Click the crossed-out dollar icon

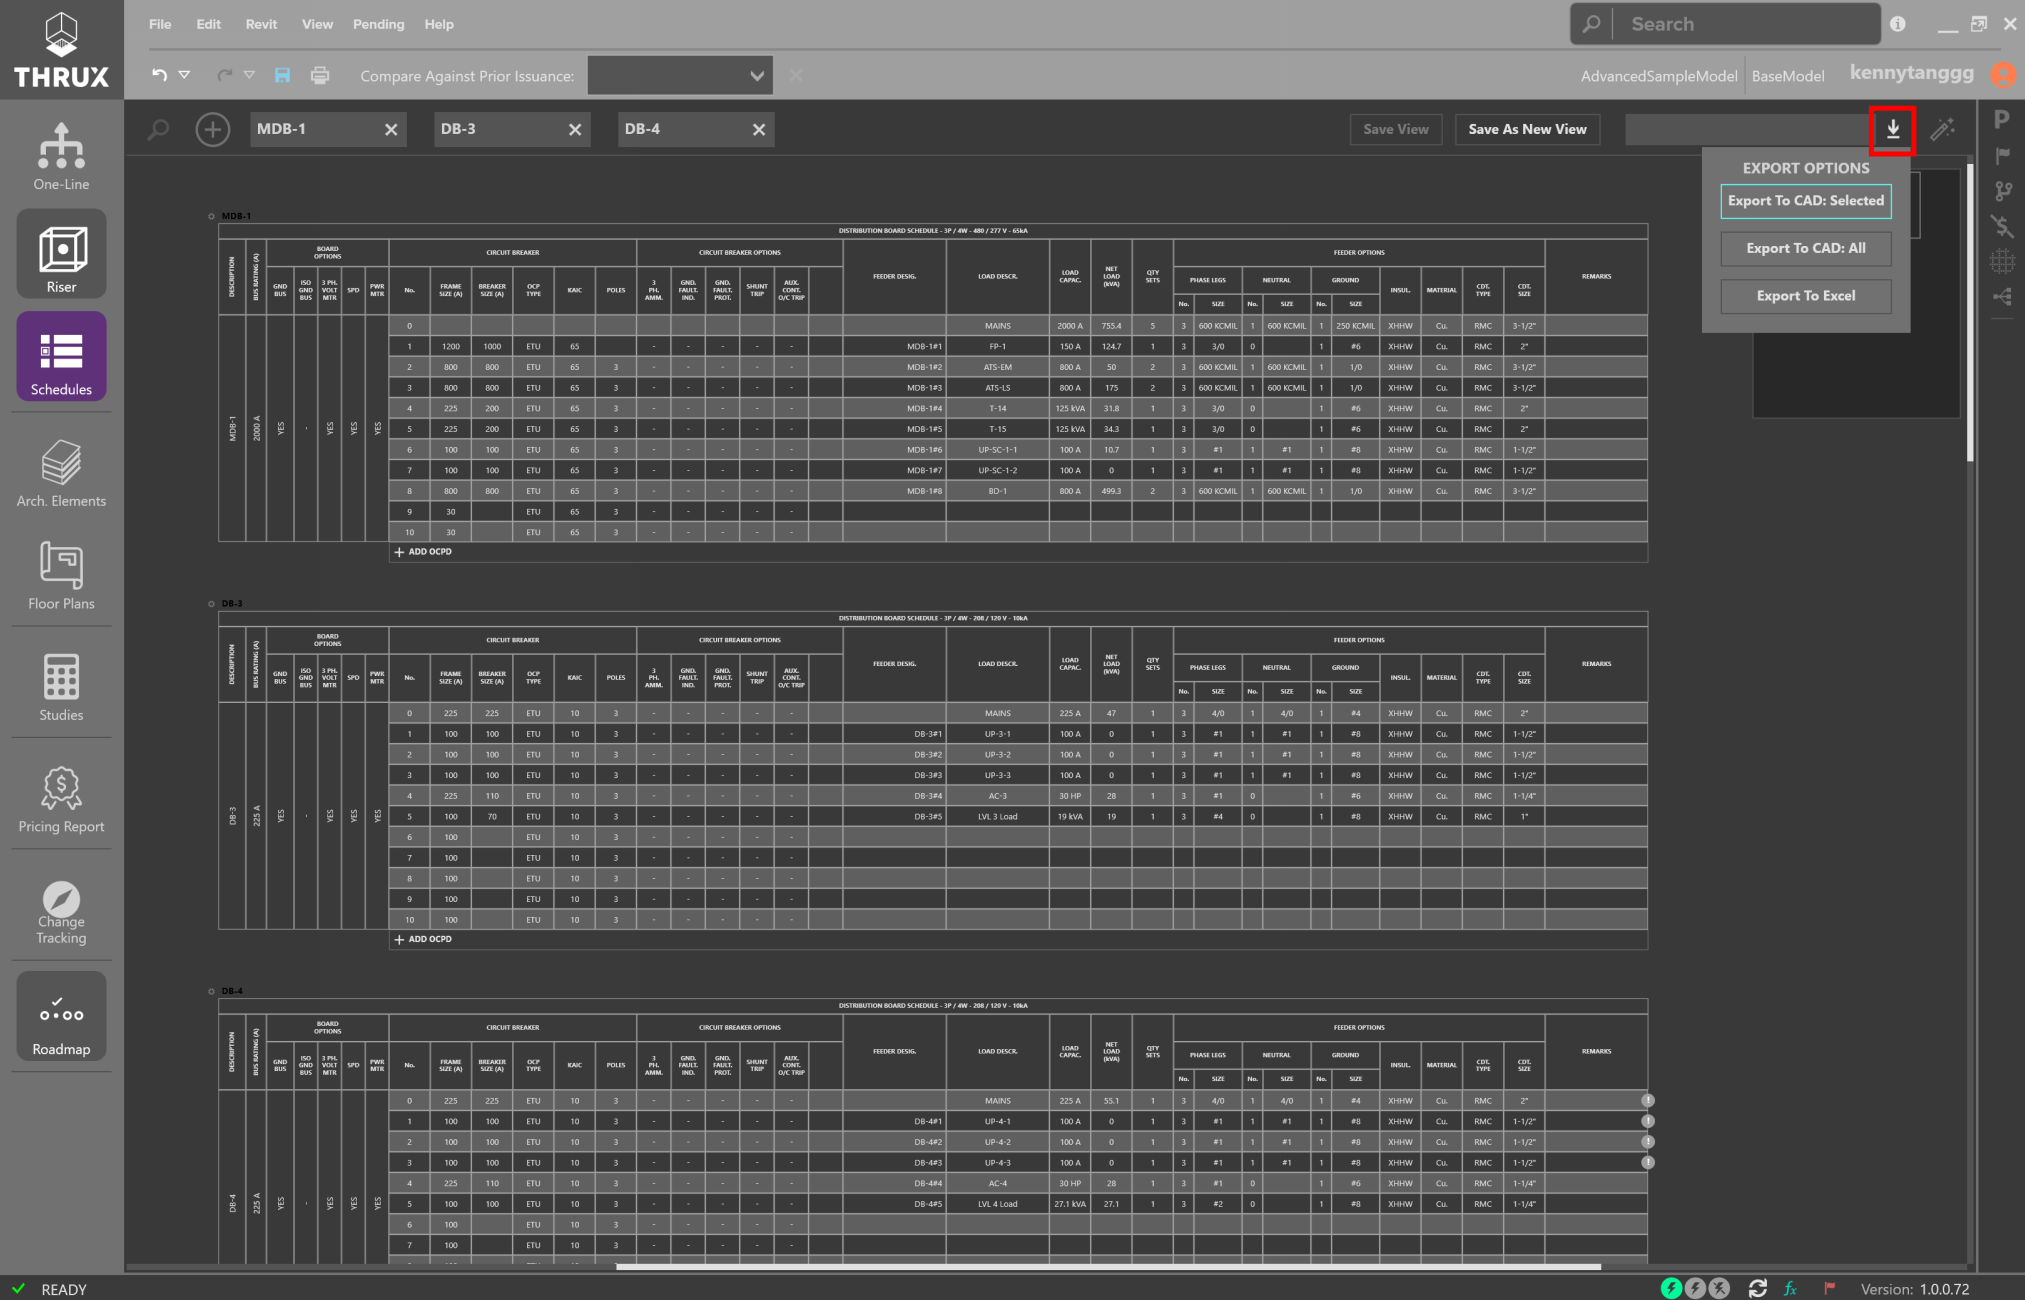click(2002, 226)
